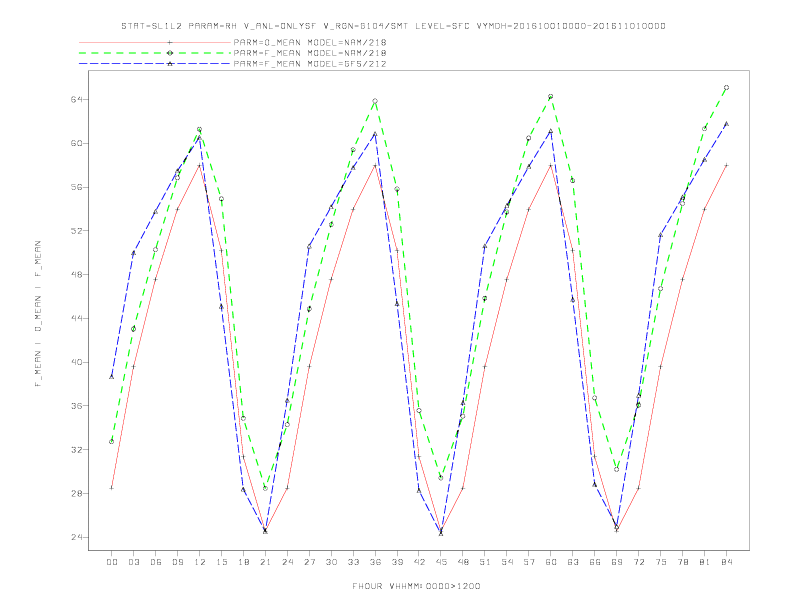Click the x-axis tick label 06
This screenshot has width=792, height=612.
click(156, 562)
